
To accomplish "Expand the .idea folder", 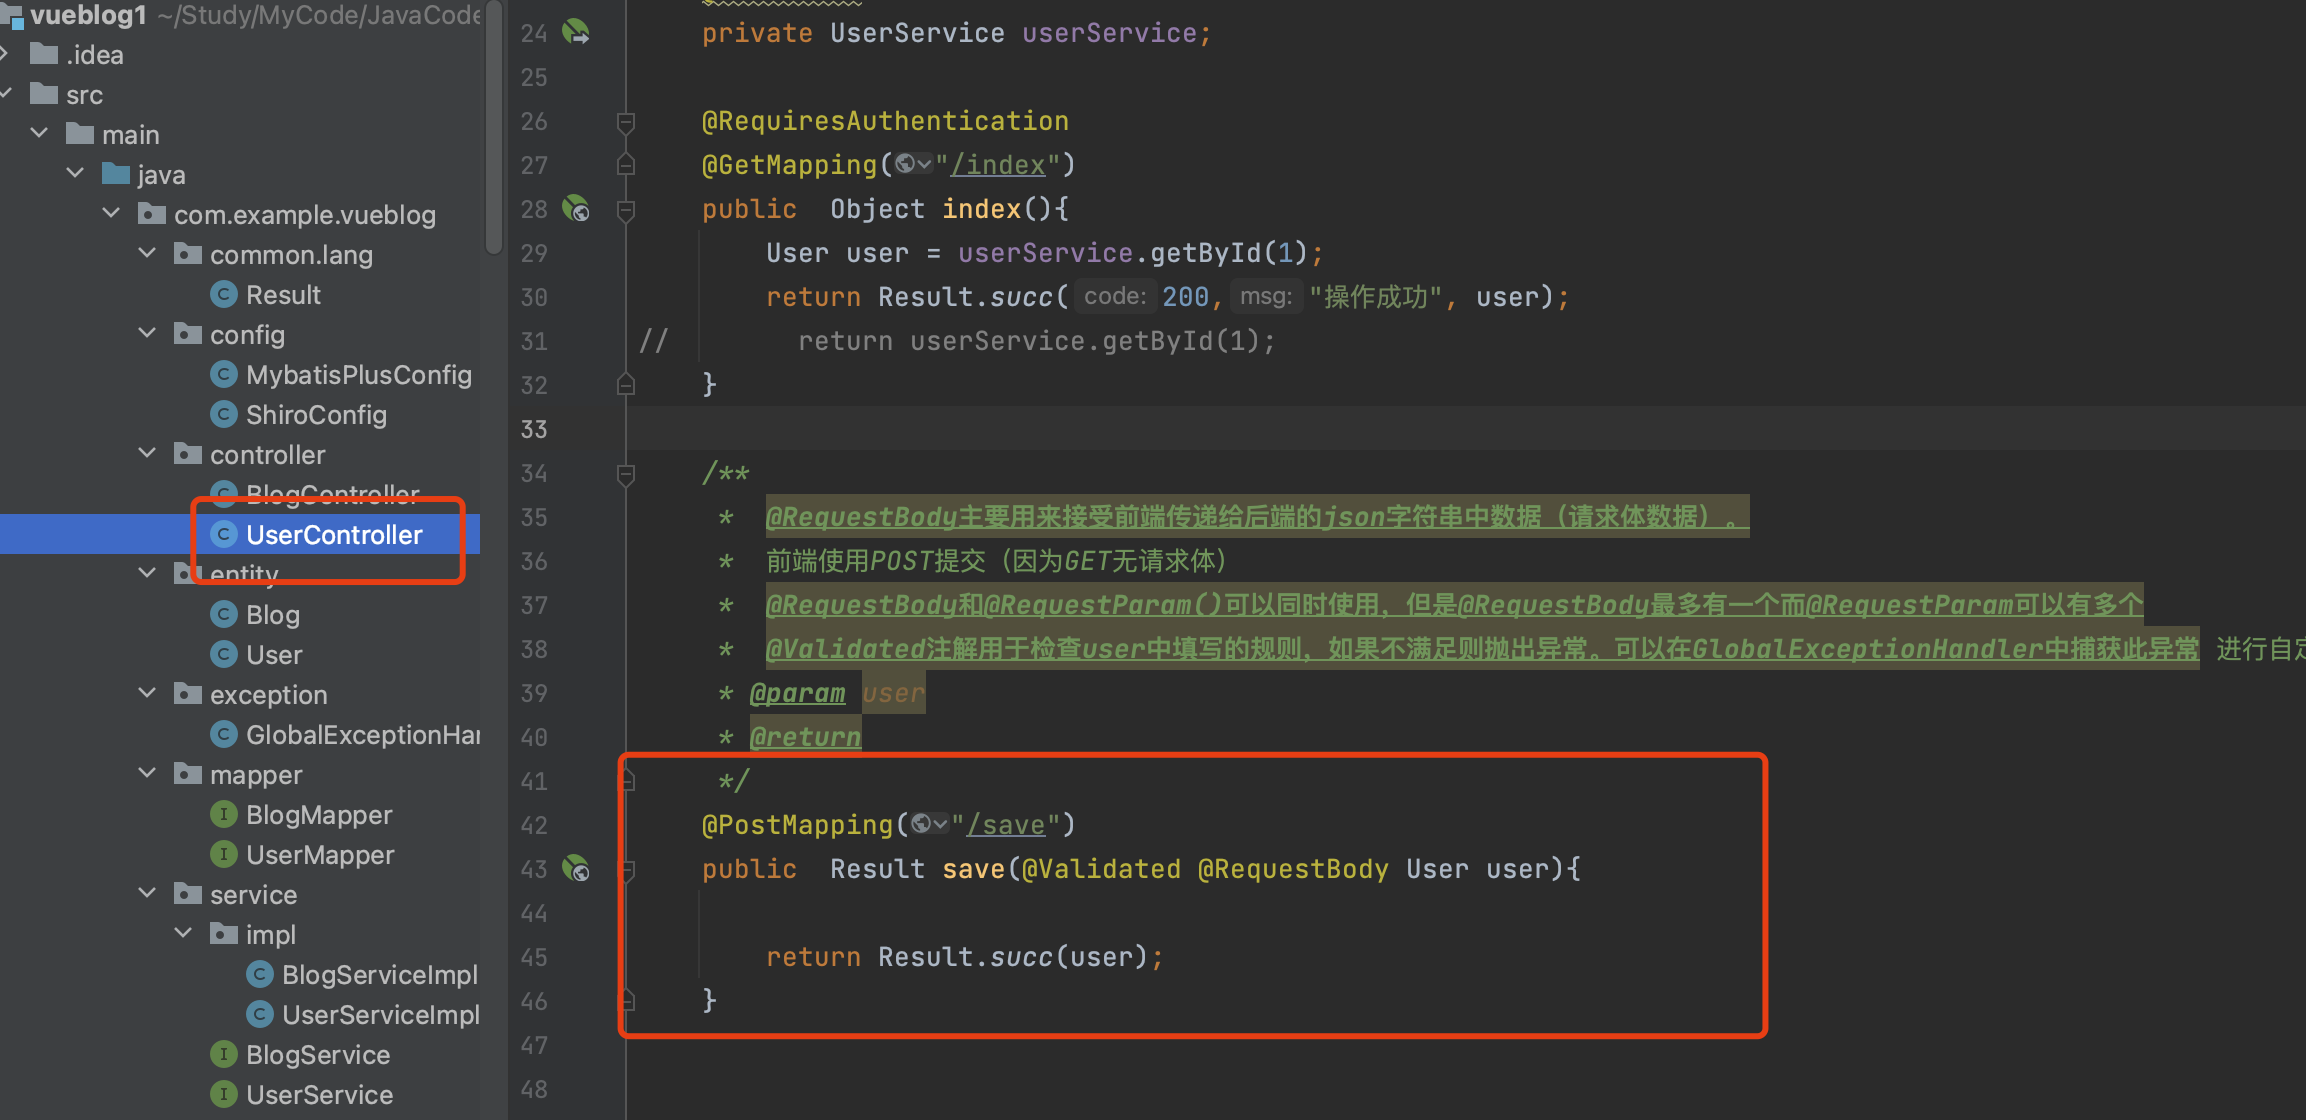I will 6,54.
